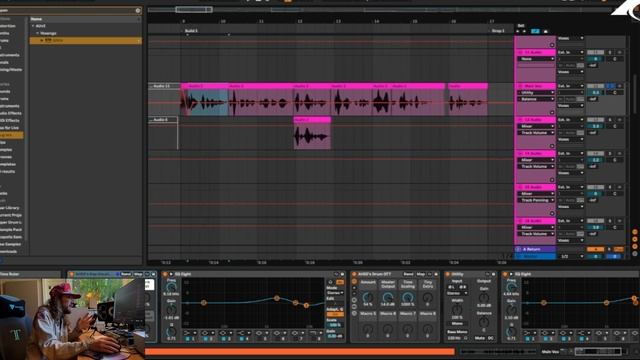640x360 pixels.
Task: Click the Mute button in Utility
Action: (x=480, y=338)
